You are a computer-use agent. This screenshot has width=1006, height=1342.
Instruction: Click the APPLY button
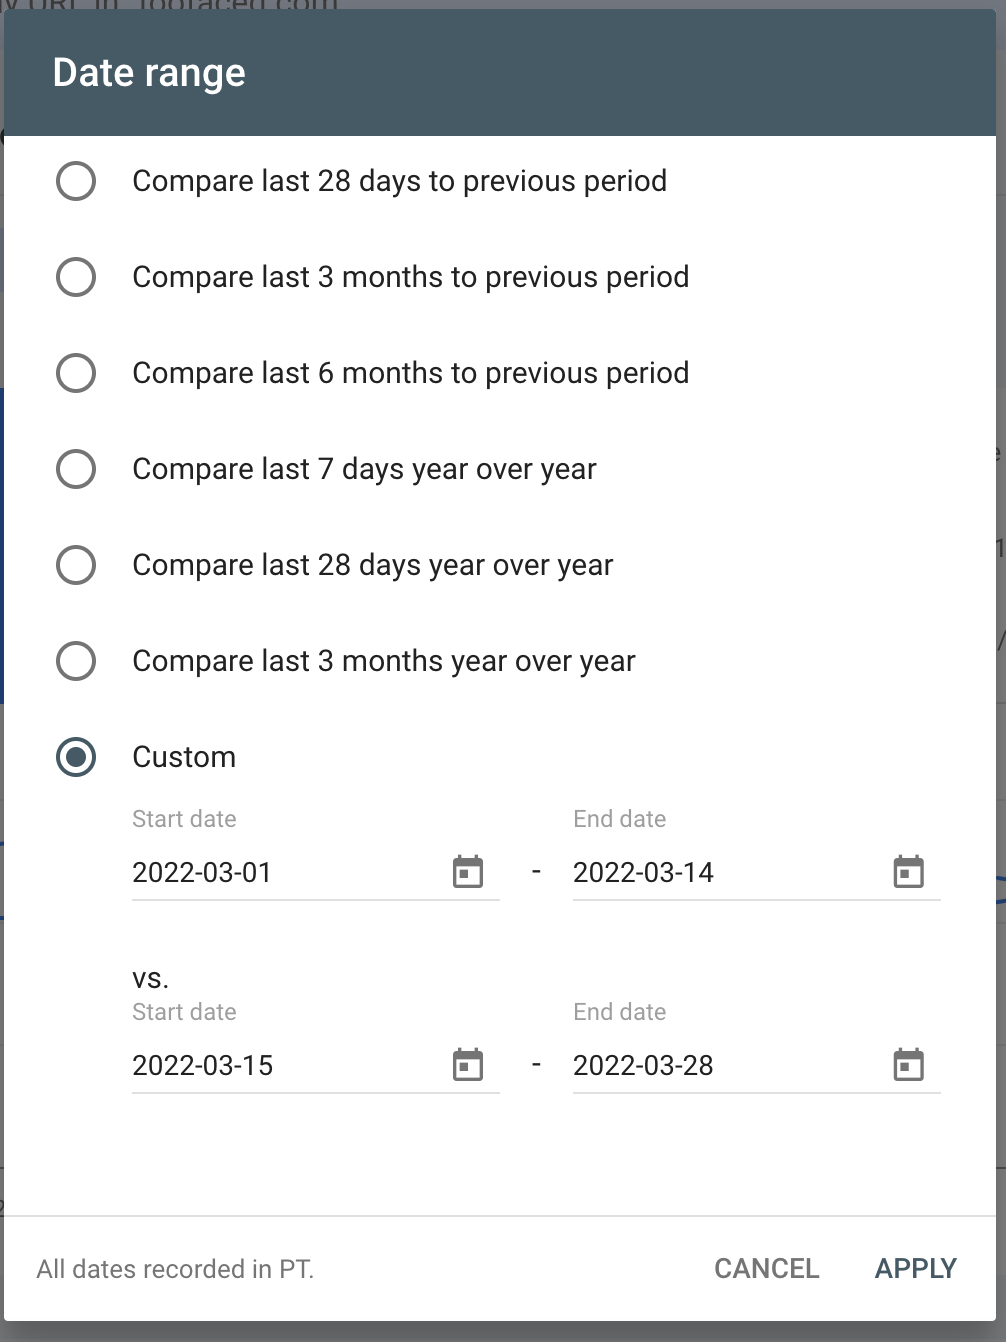click(915, 1268)
